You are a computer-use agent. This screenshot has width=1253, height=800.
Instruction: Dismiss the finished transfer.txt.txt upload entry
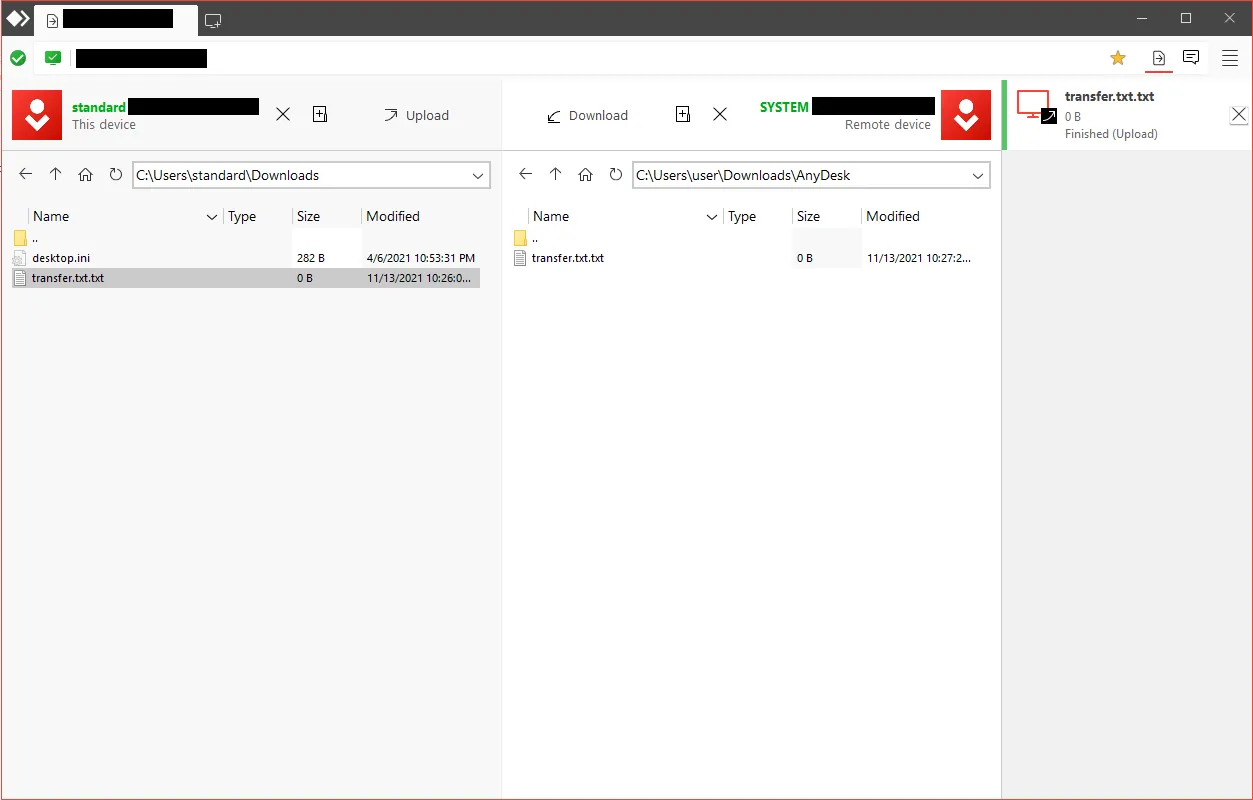[x=1238, y=114]
